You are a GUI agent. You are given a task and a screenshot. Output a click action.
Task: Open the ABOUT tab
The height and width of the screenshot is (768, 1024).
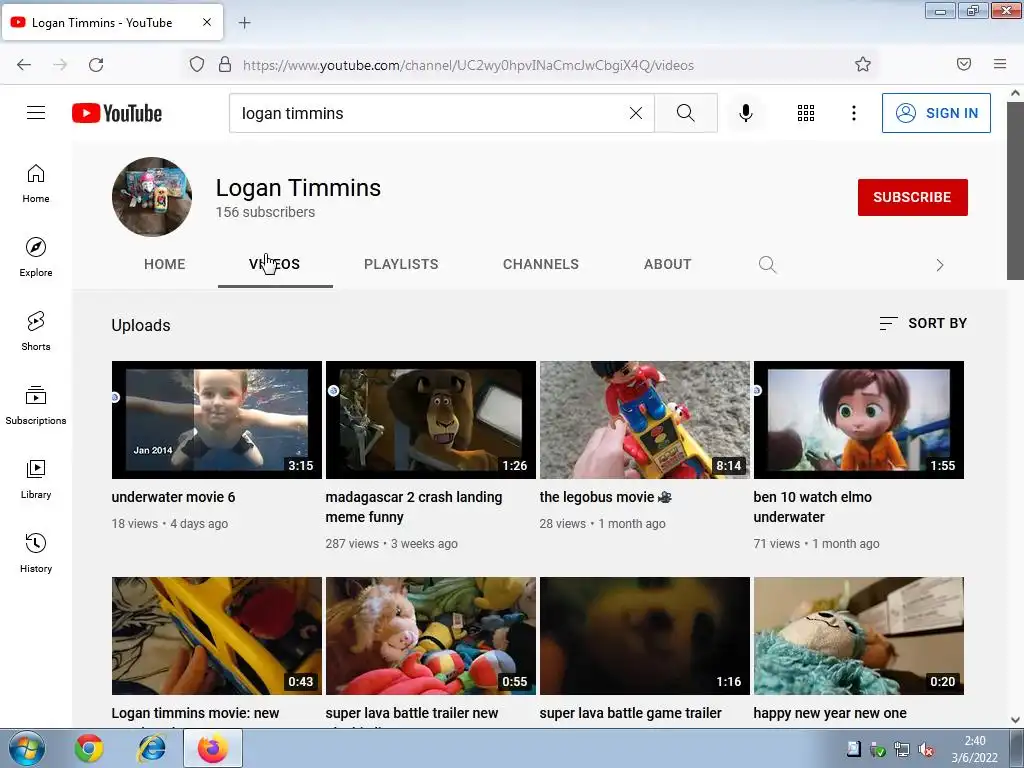point(667,264)
